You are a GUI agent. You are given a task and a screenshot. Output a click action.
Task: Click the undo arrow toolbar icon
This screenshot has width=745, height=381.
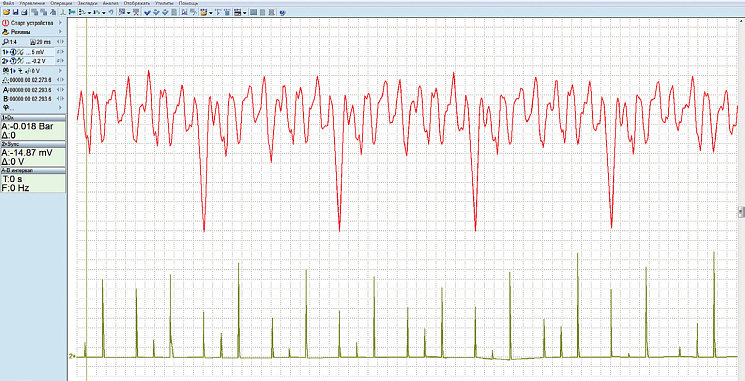[x=111, y=12]
